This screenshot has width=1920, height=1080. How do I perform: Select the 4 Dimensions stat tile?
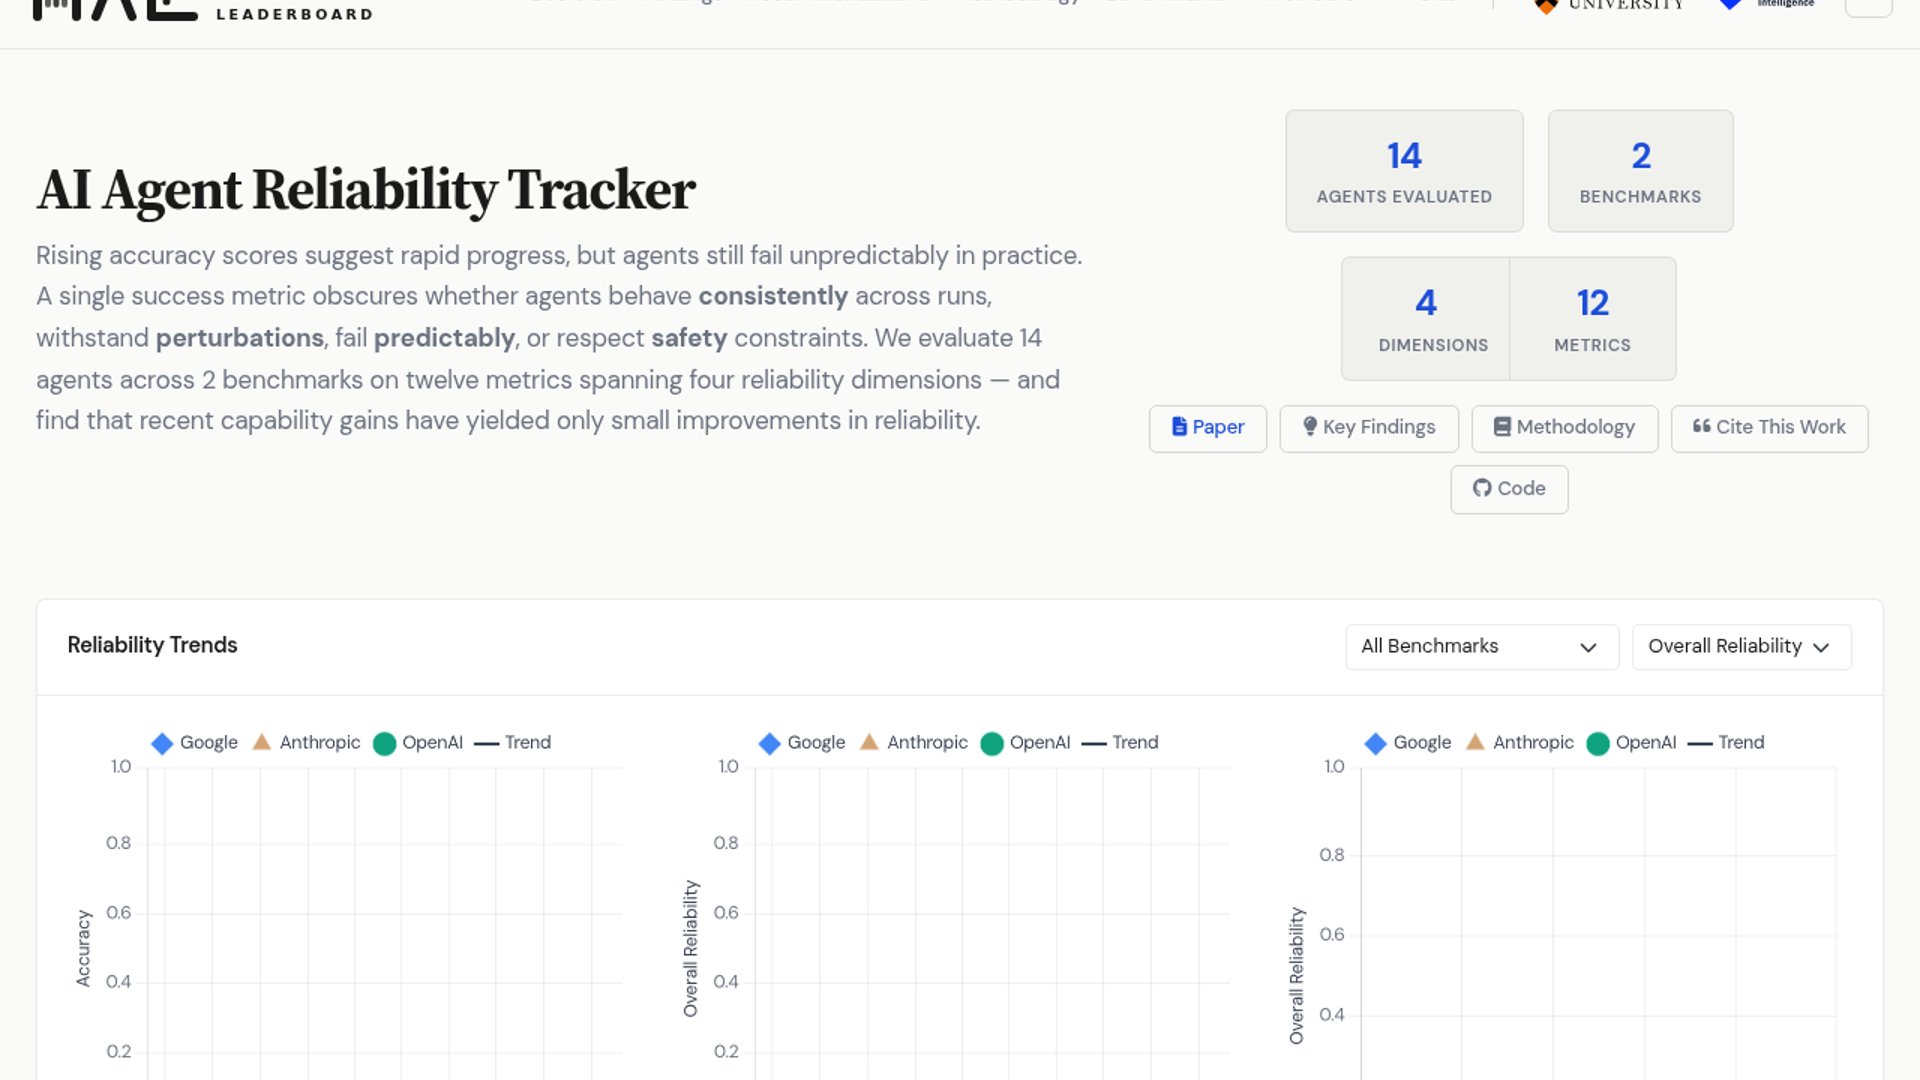click(x=1426, y=319)
